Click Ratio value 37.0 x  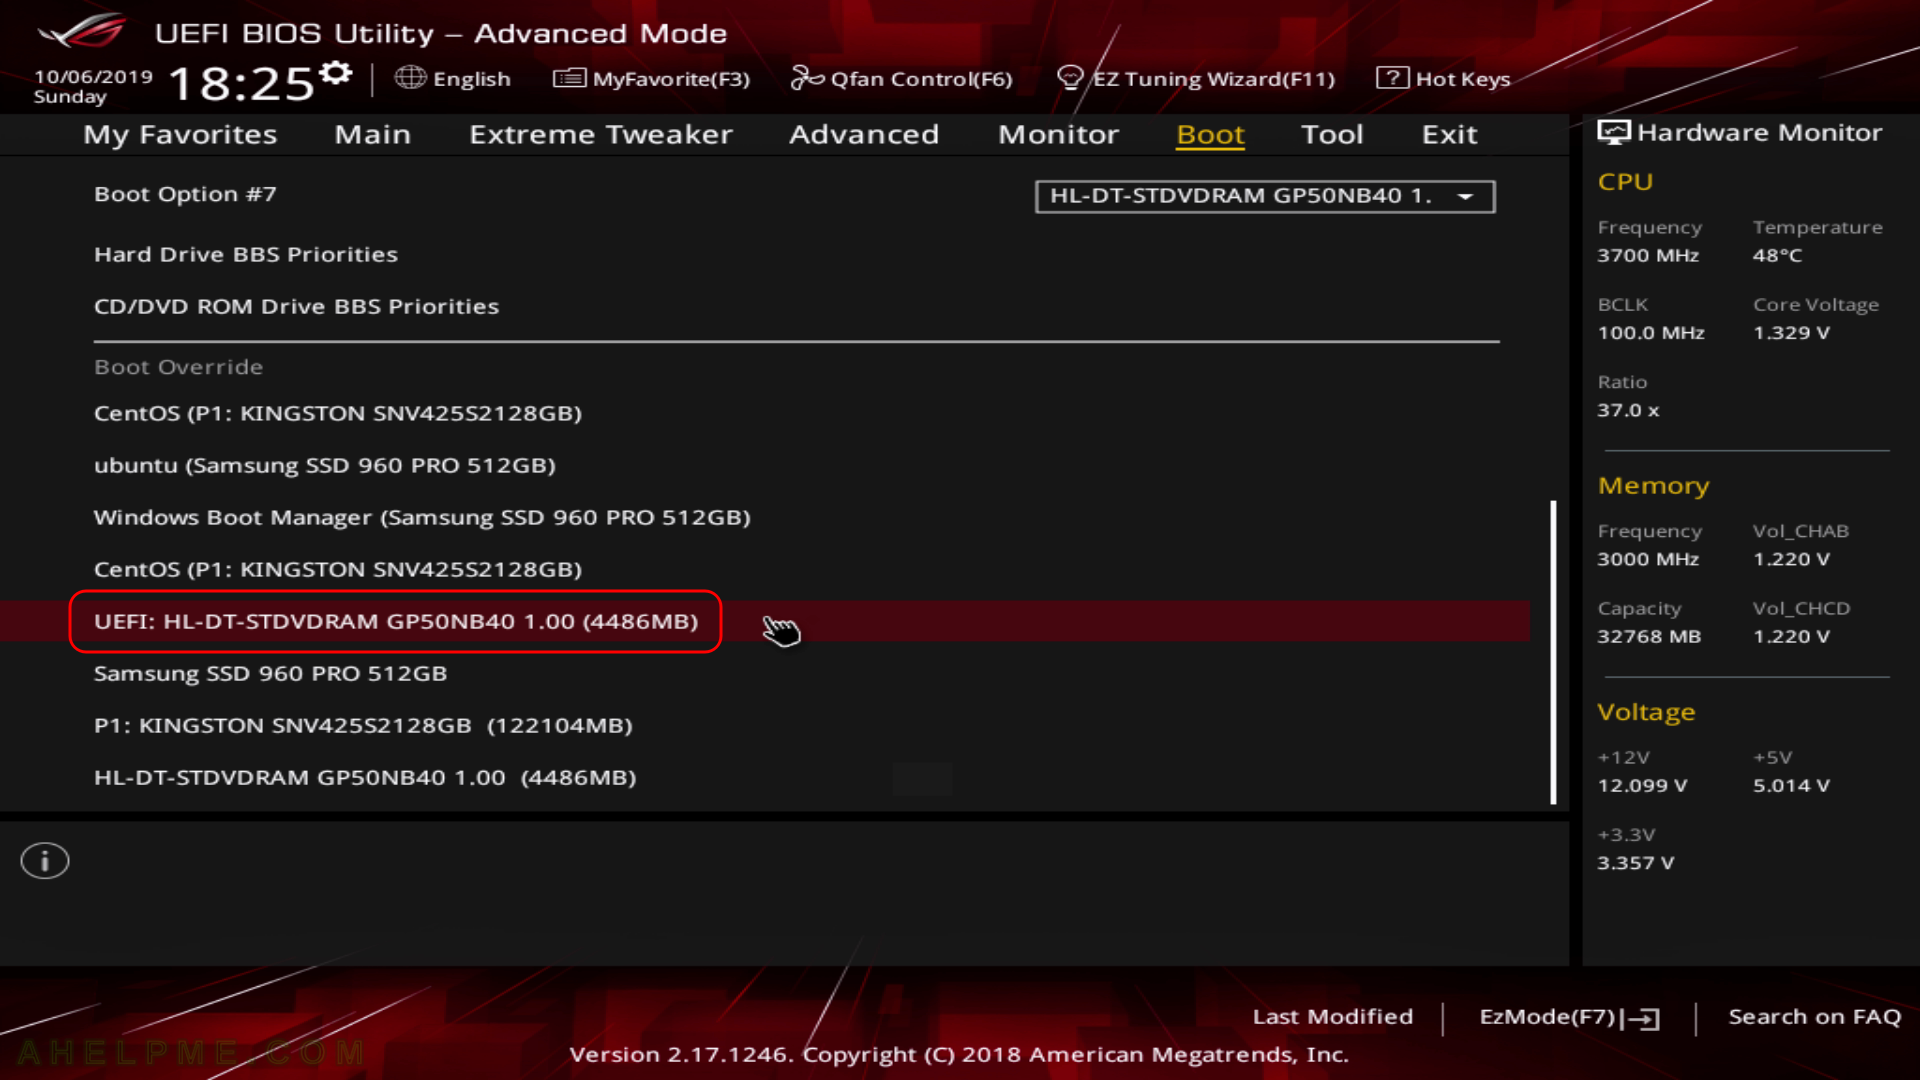pyautogui.click(x=1628, y=410)
